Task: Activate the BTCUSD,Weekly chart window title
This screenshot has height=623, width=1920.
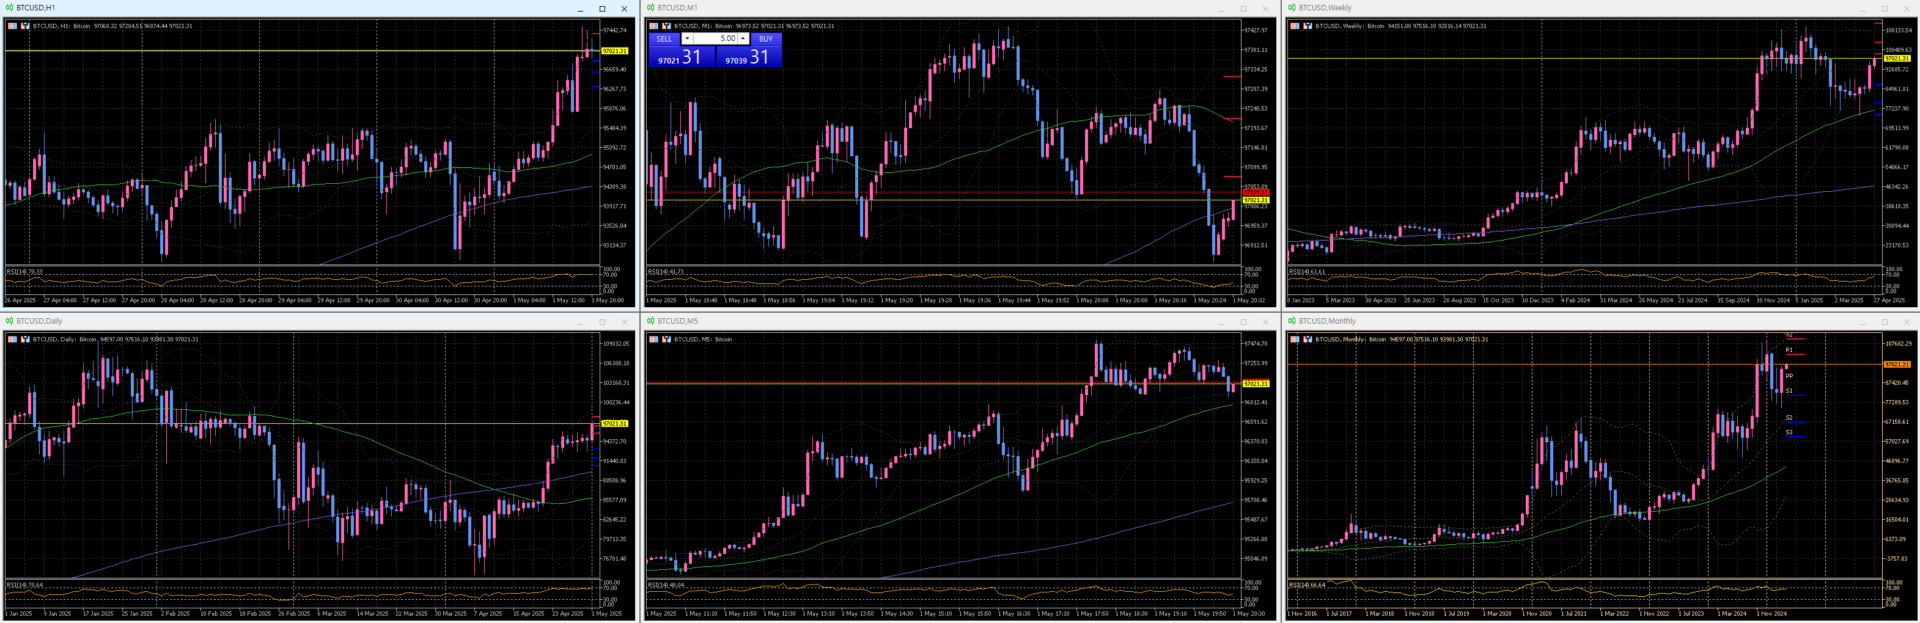Action: [1325, 8]
